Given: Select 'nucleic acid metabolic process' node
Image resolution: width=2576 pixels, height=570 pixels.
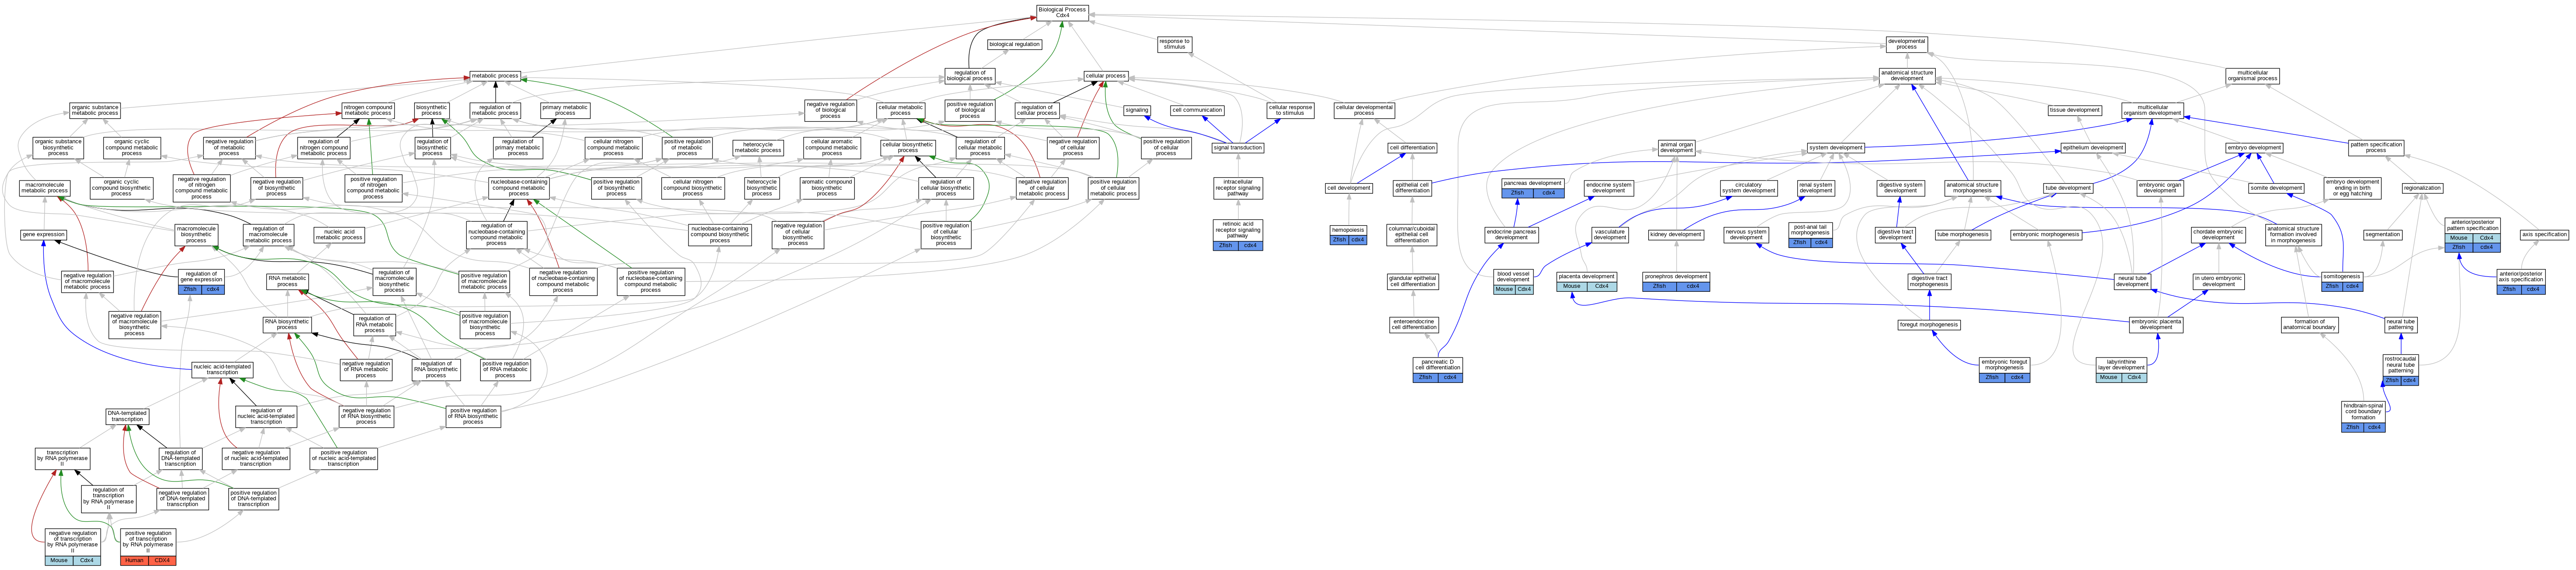Looking at the screenshot, I should click(339, 234).
